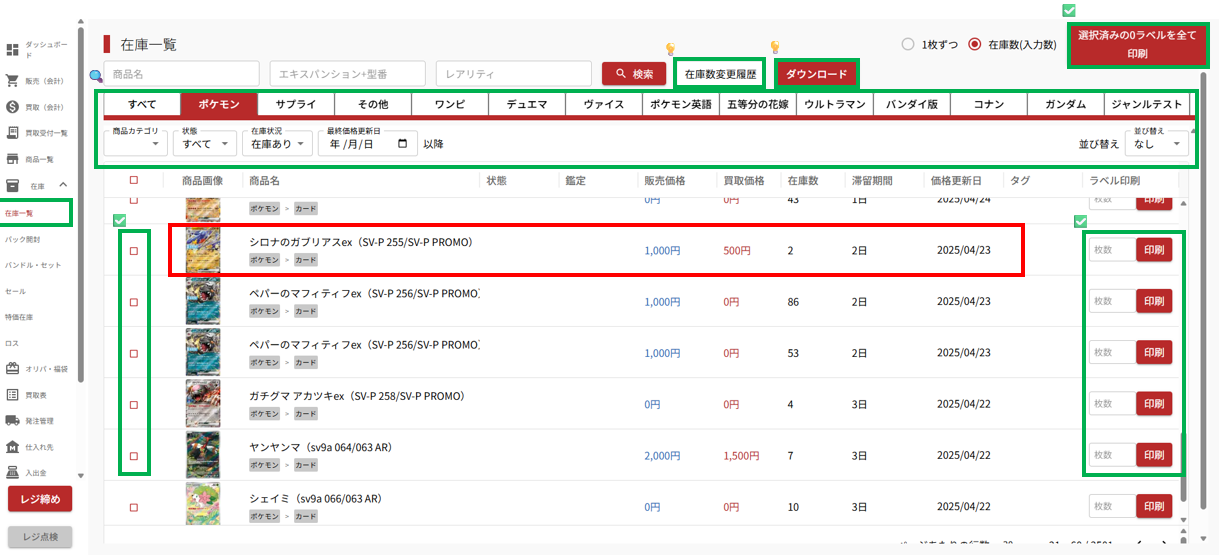Select the 1枚ずつ radio option

coord(908,44)
